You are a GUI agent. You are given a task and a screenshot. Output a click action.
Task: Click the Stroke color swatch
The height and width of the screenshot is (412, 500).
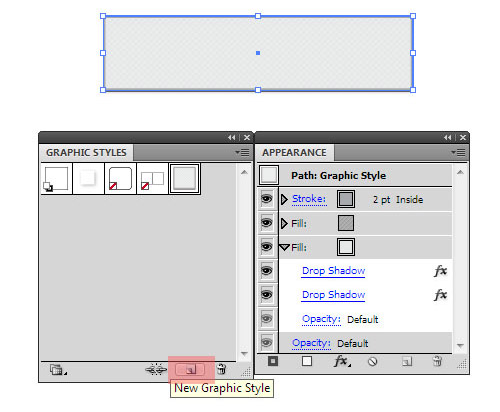coord(346,199)
